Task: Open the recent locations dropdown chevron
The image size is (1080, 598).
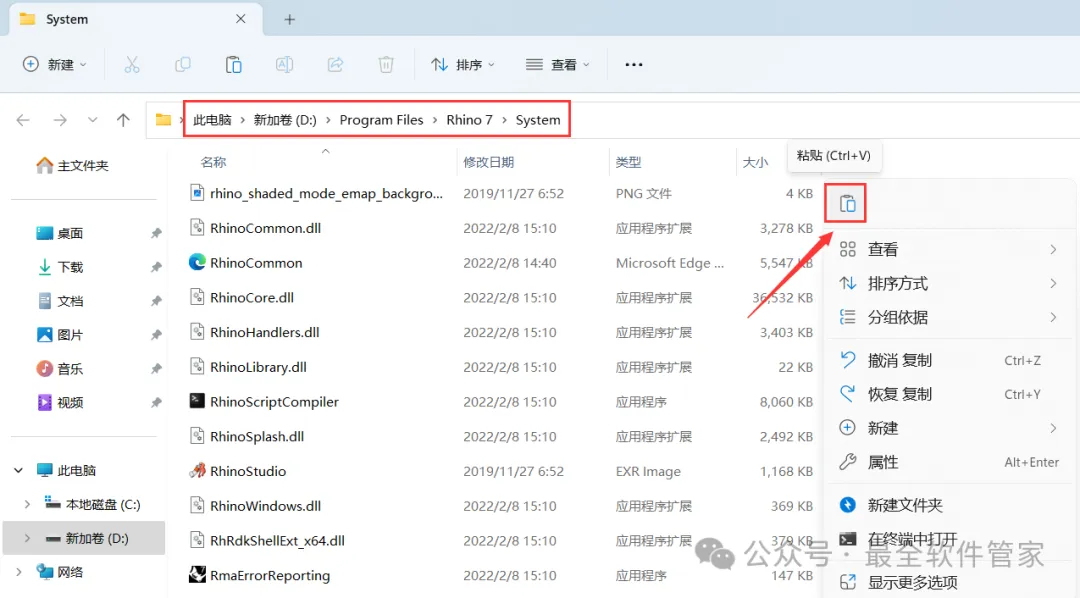Action: point(92,121)
